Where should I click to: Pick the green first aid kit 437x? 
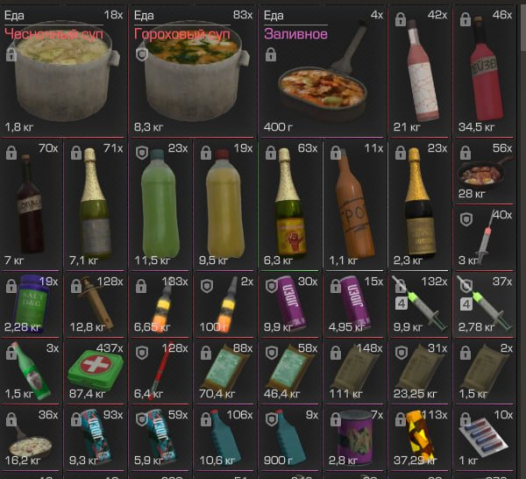click(x=95, y=372)
